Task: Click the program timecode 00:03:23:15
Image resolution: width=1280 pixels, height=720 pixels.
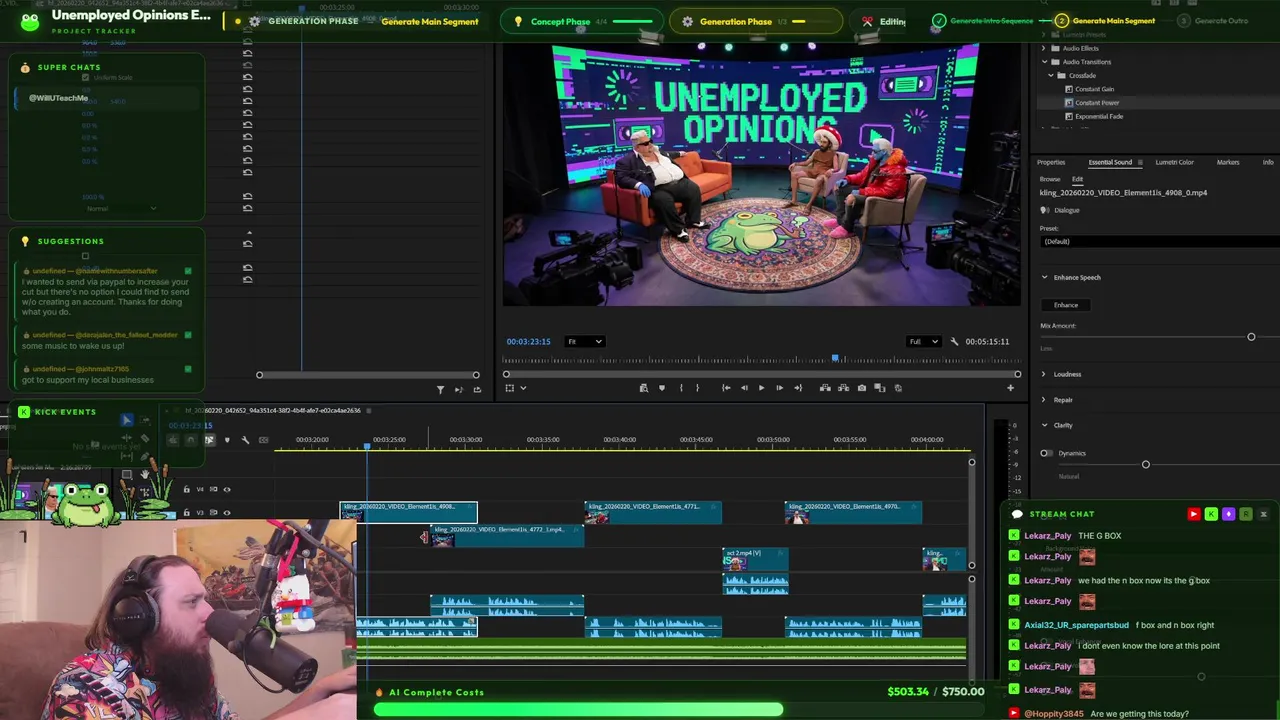Action: point(528,342)
